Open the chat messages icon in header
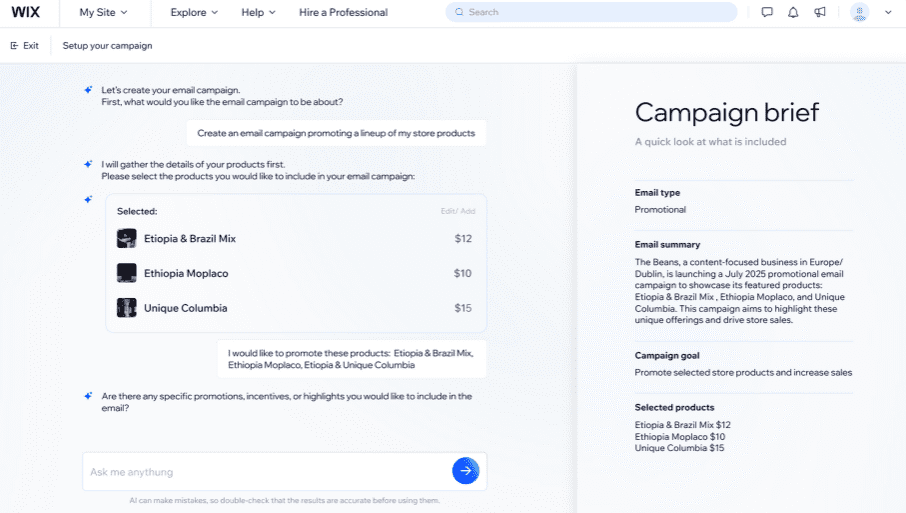The height and width of the screenshot is (513, 906). point(767,13)
